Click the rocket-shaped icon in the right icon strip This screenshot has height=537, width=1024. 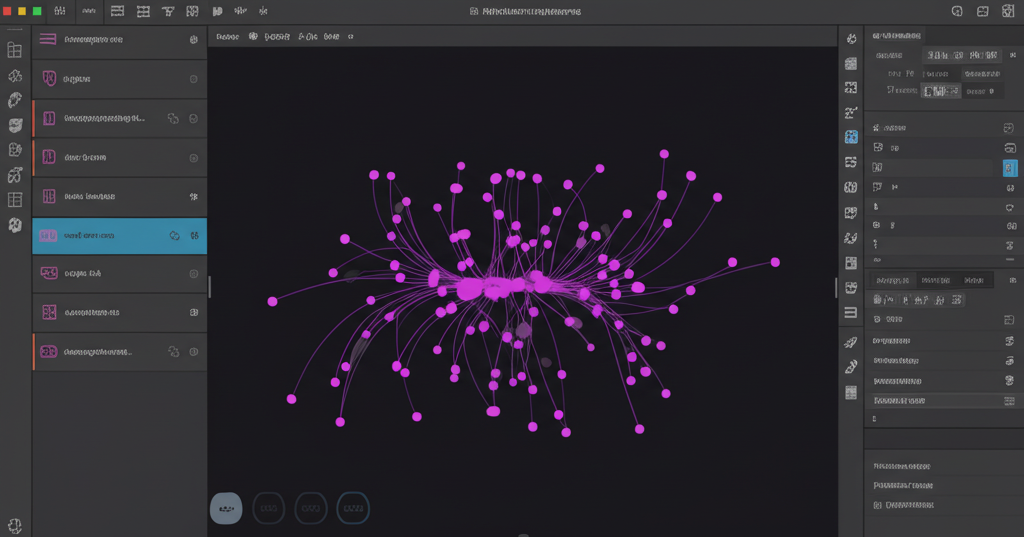pyautogui.click(x=850, y=342)
